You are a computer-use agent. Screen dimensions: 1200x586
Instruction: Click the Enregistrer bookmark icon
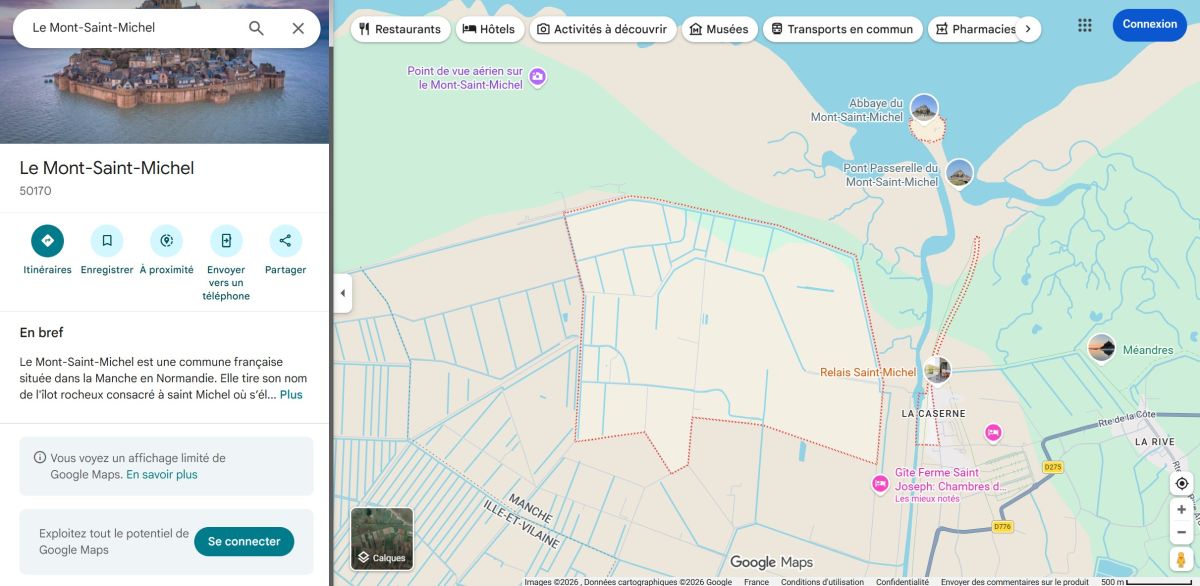[x=106, y=240]
